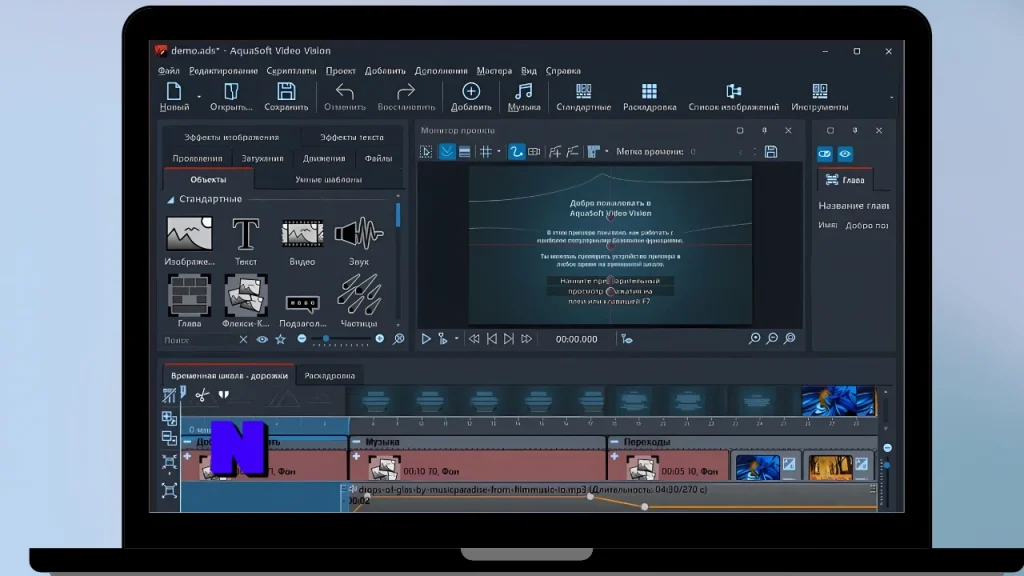Image resolution: width=1024 pixels, height=576 pixels.
Task: Open the Редактирование menu
Action: [223, 71]
